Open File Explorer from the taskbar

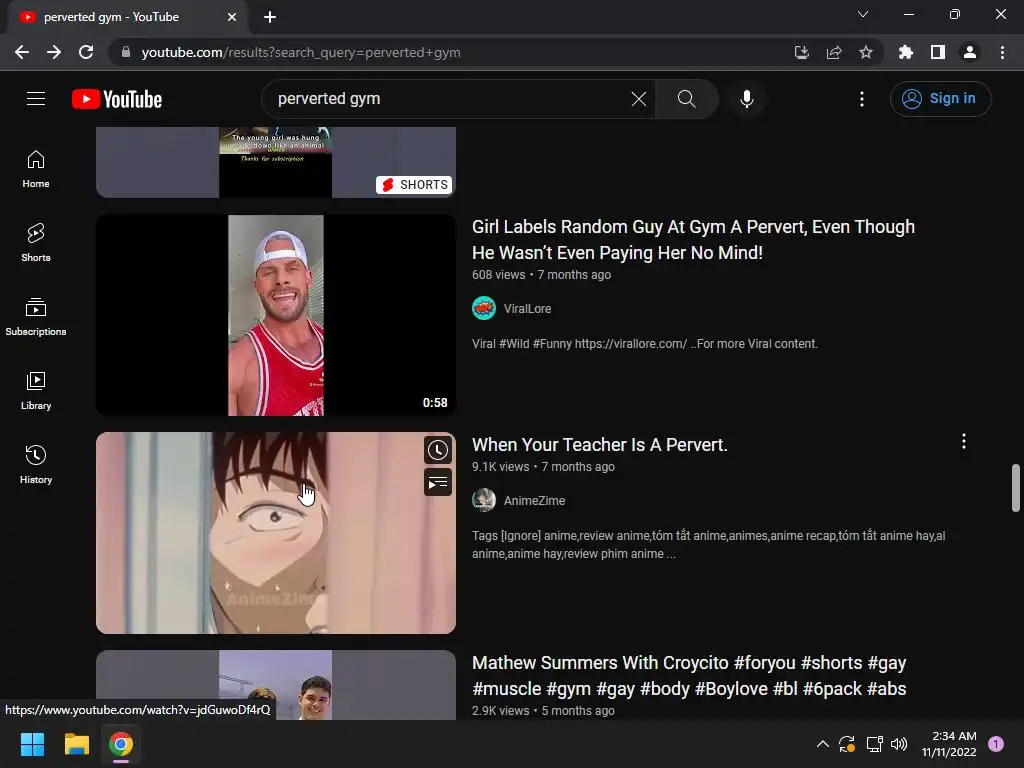[x=76, y=744]
